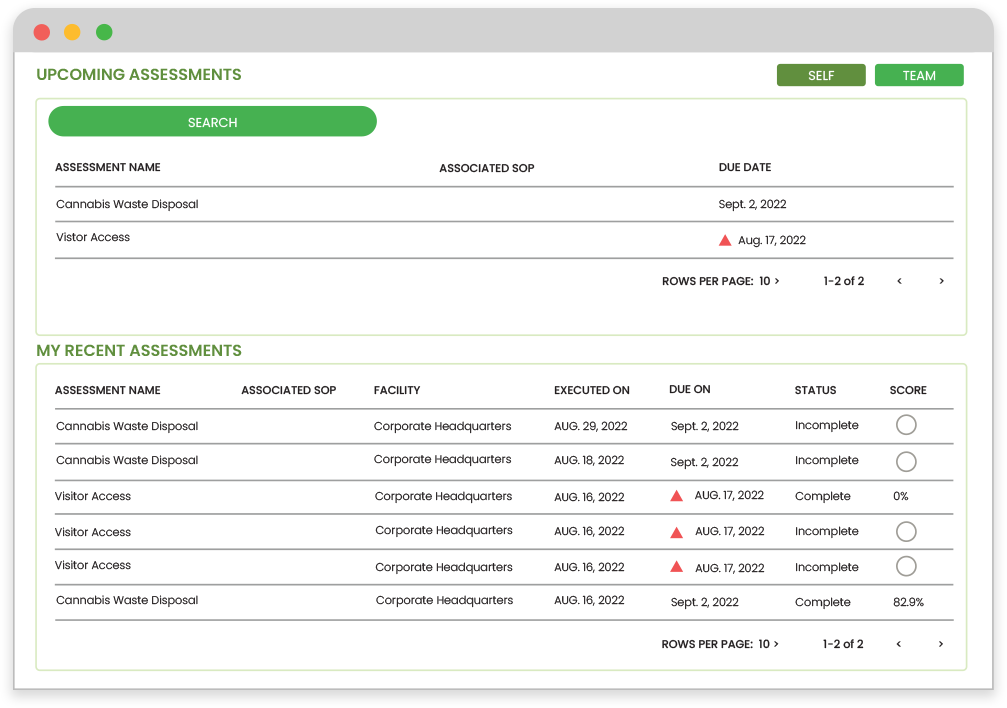Sort recent table by DUE ON header
Image resolution: width=1007 pixels, height=708 pixels.
(x=690, y=389)
